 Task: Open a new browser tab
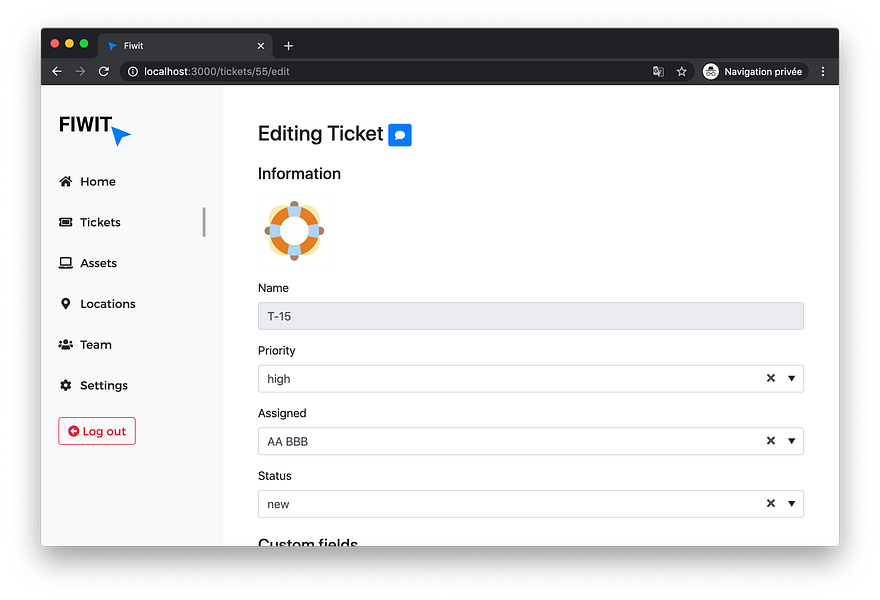coord(288,46)
